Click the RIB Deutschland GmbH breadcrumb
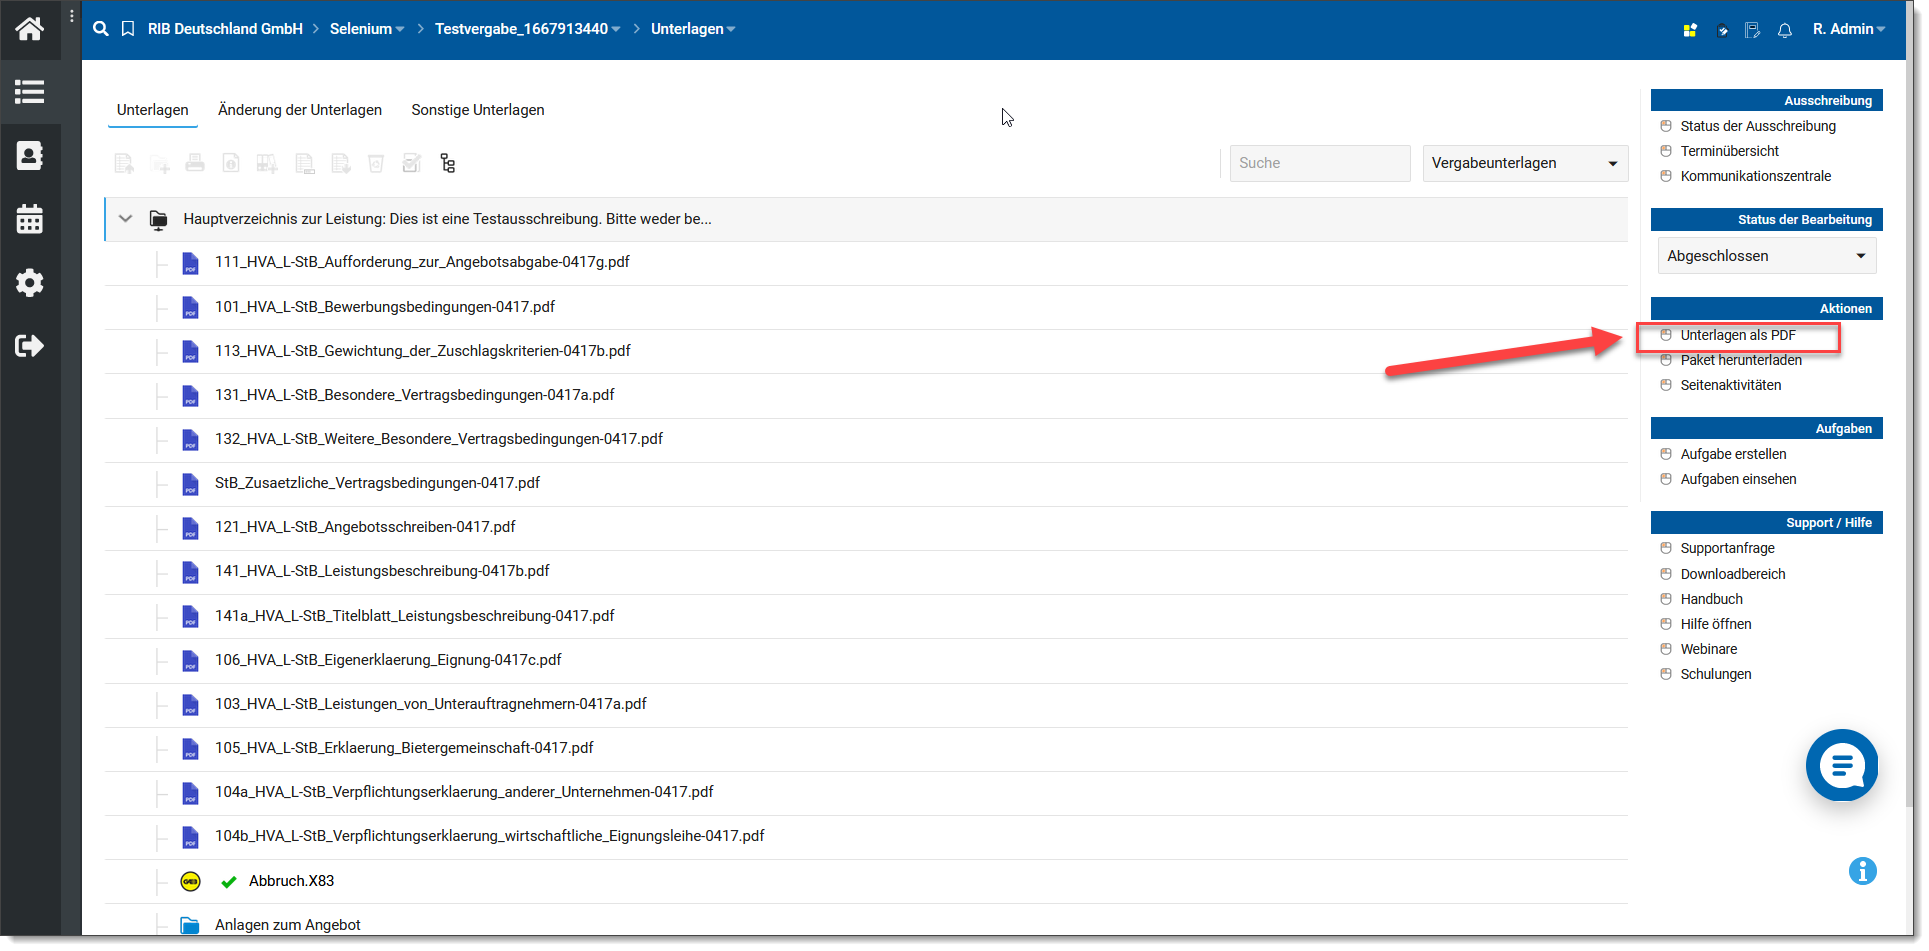This screenshot has width=1929, height=951. 225,29
